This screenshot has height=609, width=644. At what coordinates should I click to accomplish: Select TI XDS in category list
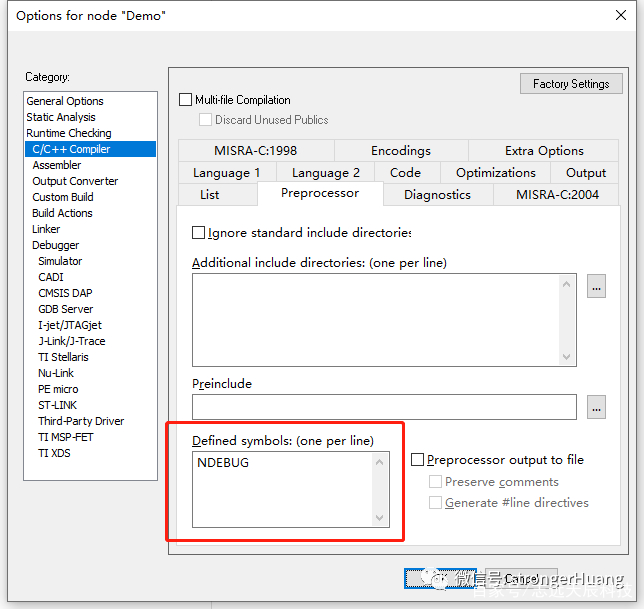(x=90, y=453)
